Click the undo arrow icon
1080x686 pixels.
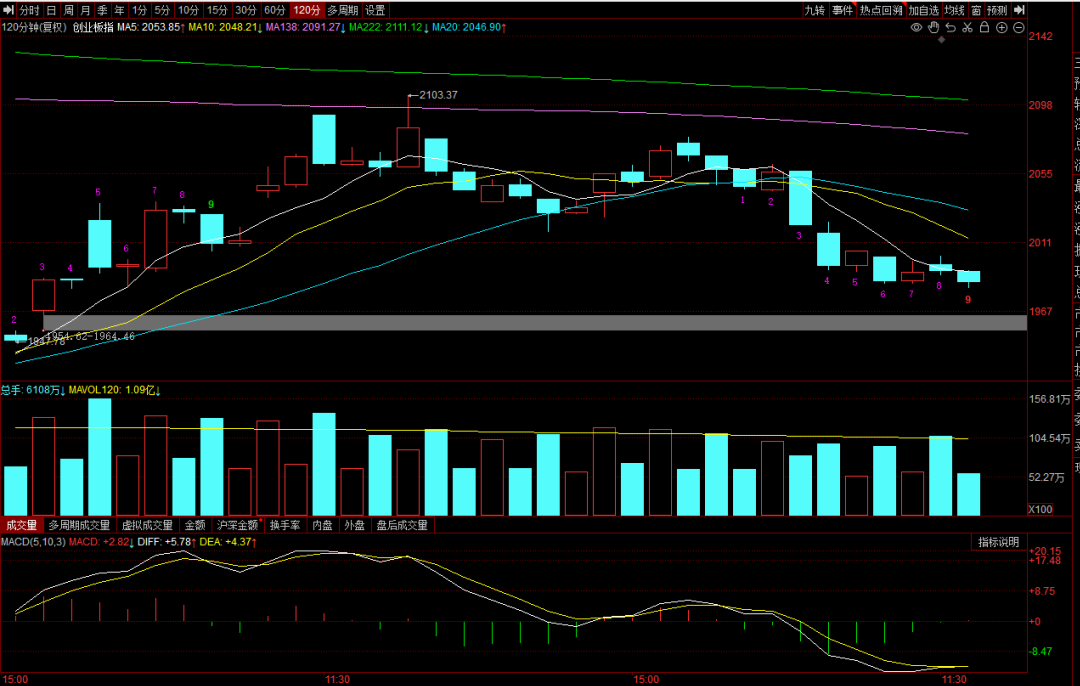click(951, 28)
